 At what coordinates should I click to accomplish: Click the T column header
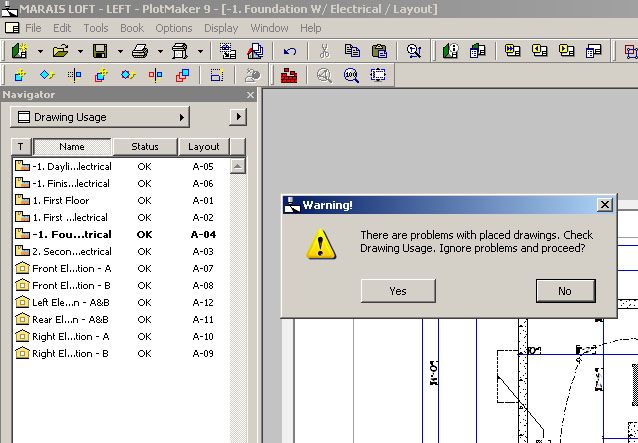coord(21,147)
